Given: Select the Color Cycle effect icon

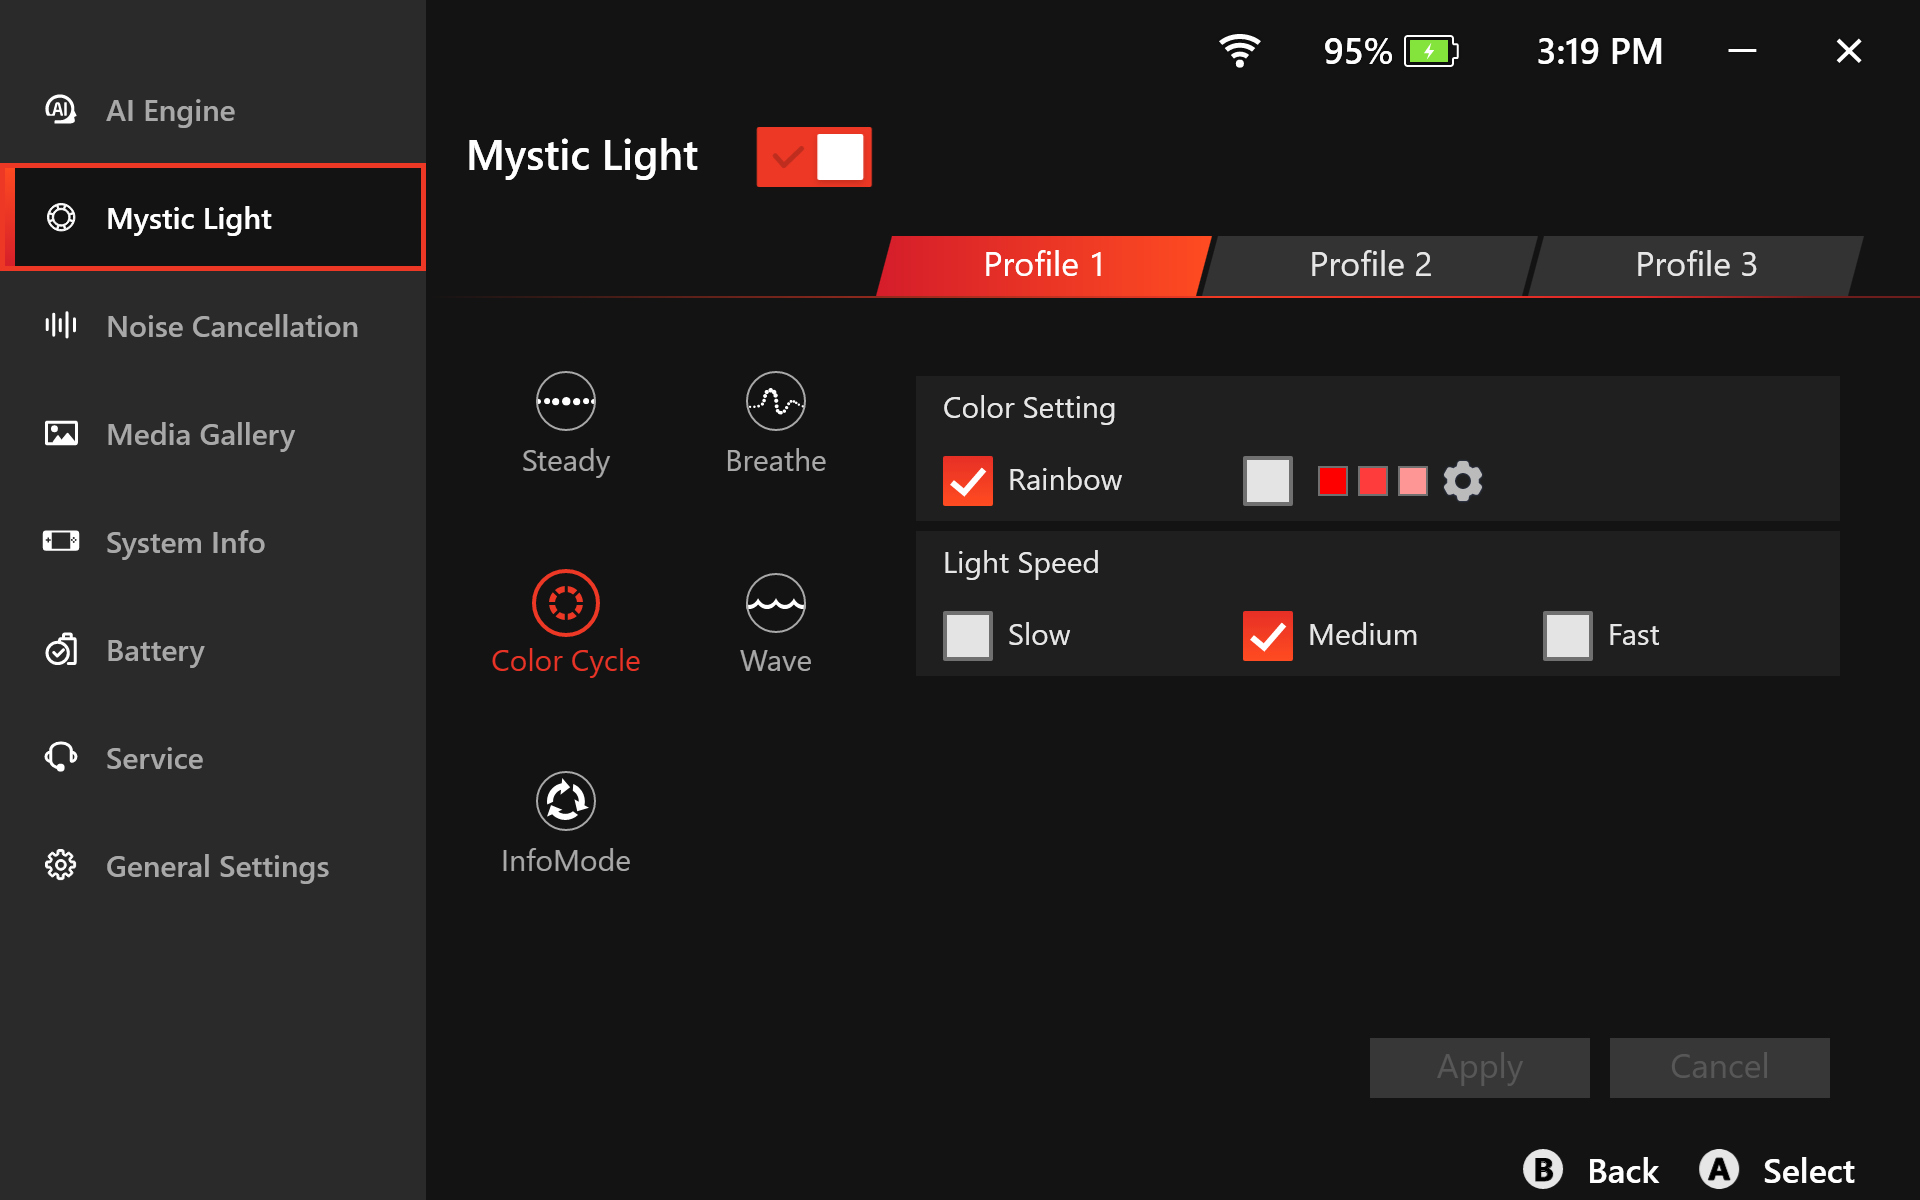Looking at the screenshot, I should 566,603.
